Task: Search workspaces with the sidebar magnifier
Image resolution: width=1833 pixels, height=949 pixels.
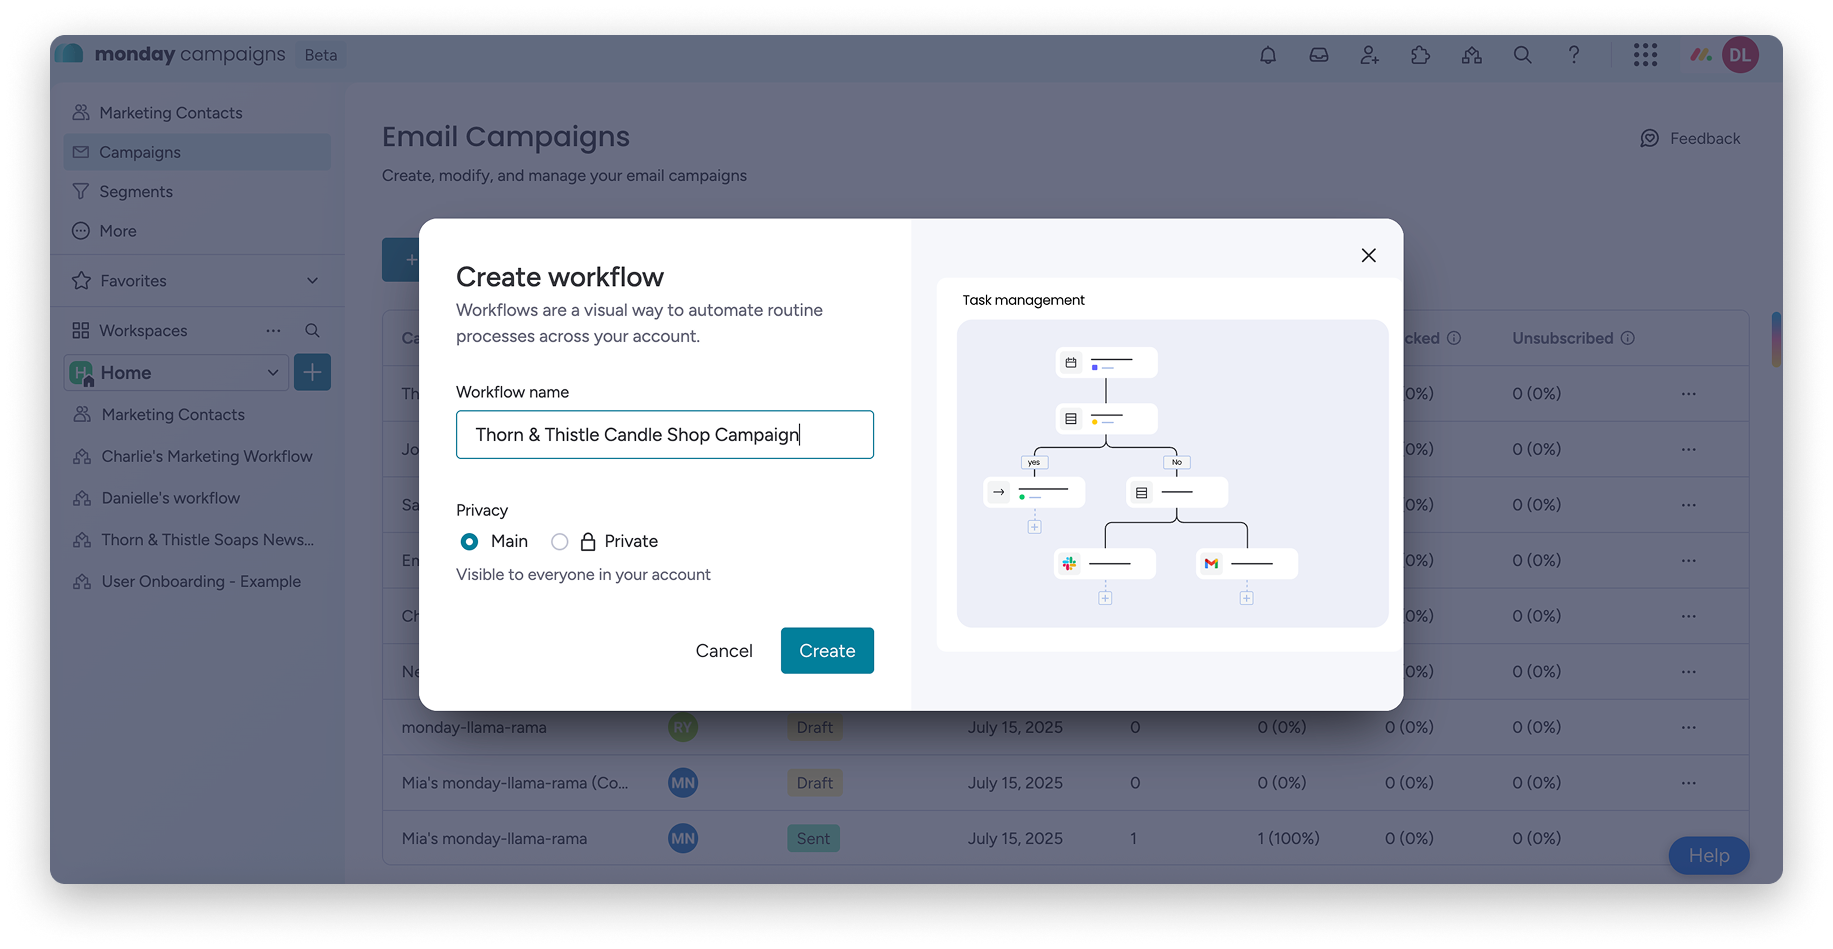Action: click(x=312, y=330)
